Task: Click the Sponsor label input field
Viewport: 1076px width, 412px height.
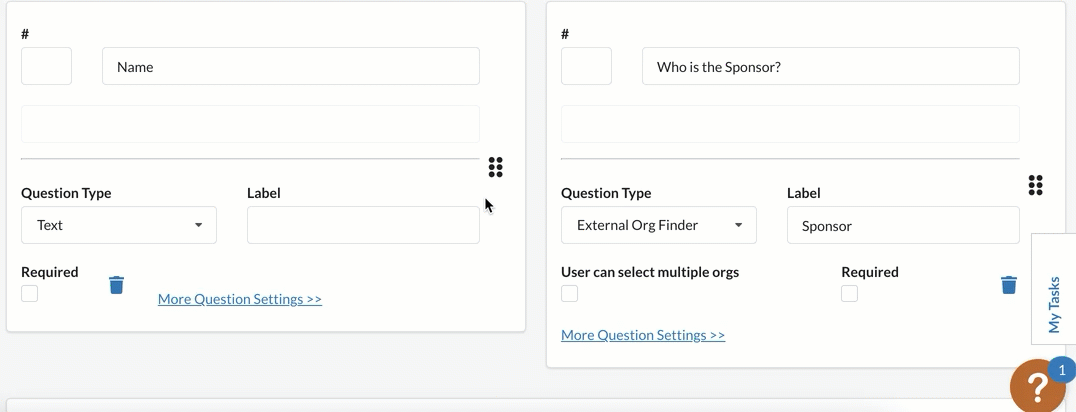Action: pos(903,225)
